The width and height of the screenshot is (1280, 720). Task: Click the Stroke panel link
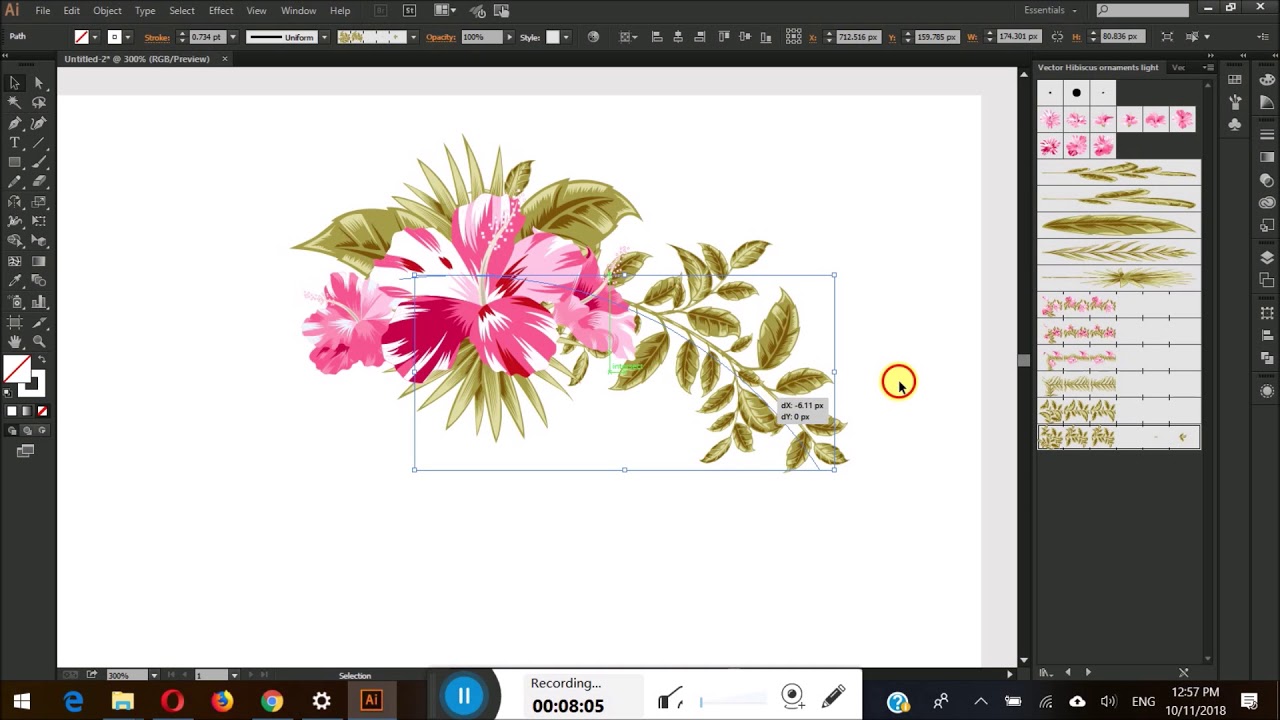tap(156, 37)
